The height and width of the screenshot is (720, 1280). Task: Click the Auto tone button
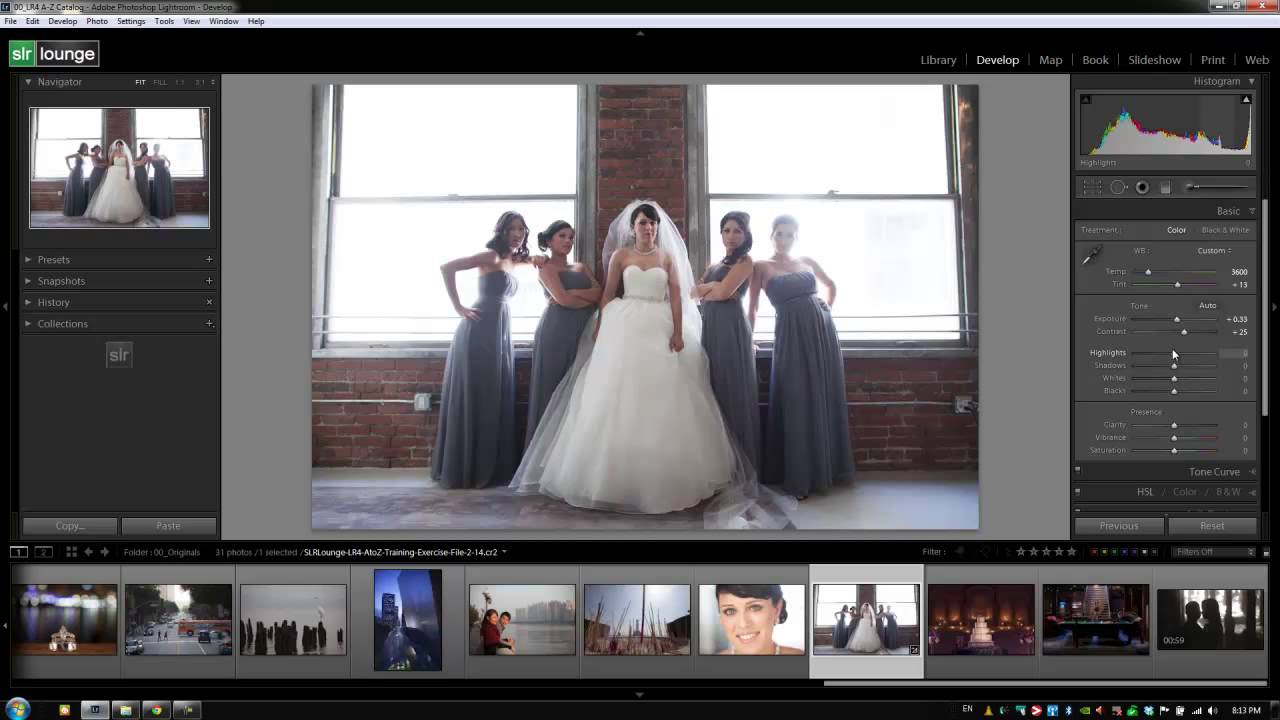[x=1207, y=306]
